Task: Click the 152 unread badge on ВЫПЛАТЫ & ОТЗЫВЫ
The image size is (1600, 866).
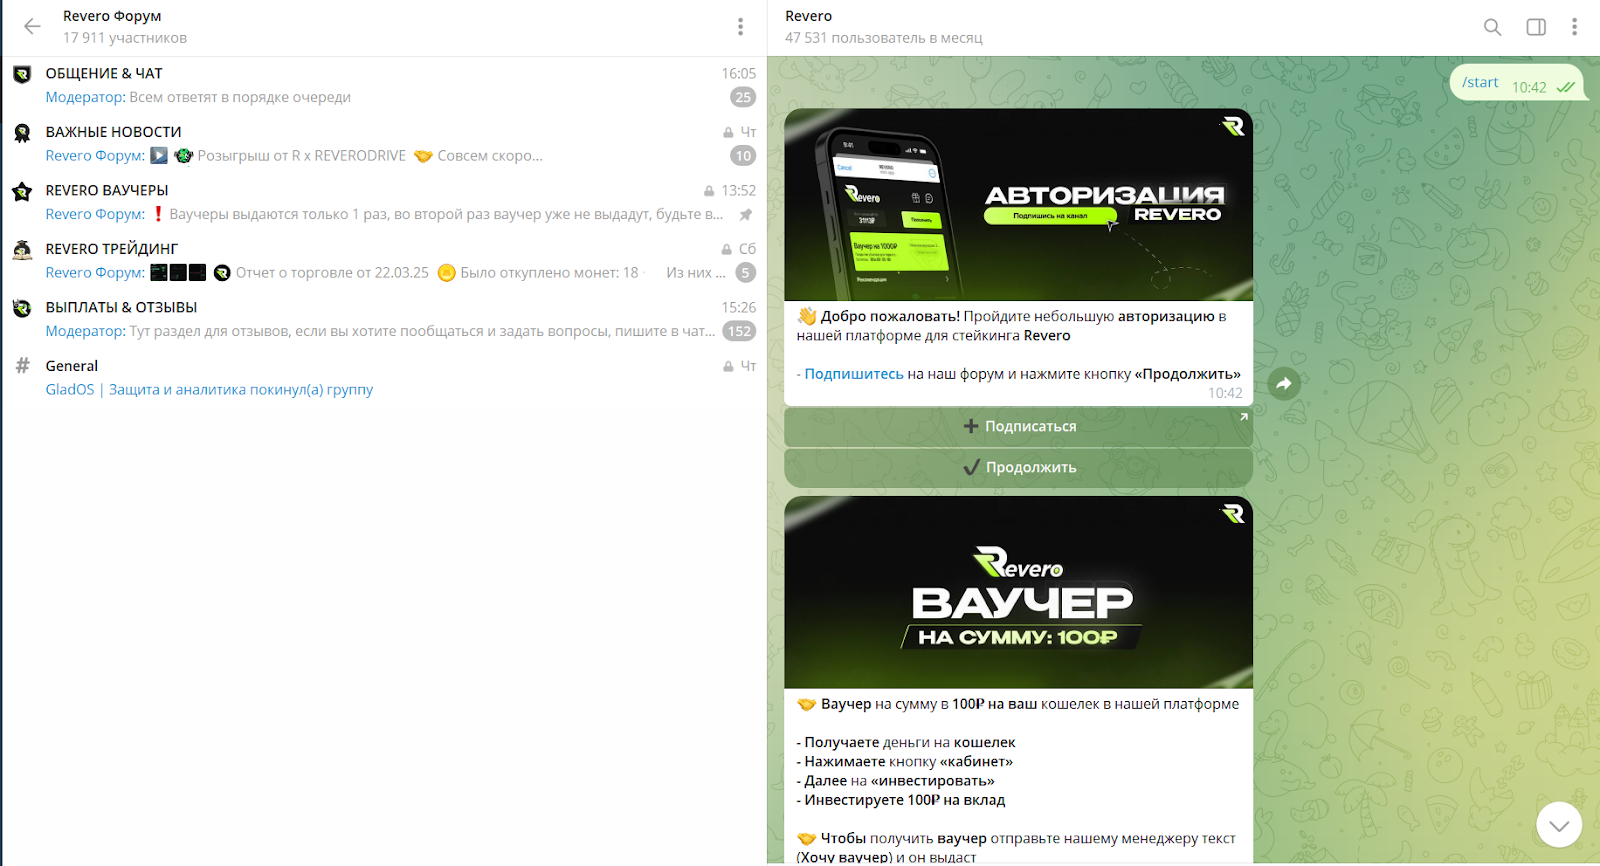Action: click(x=739, y=332)
